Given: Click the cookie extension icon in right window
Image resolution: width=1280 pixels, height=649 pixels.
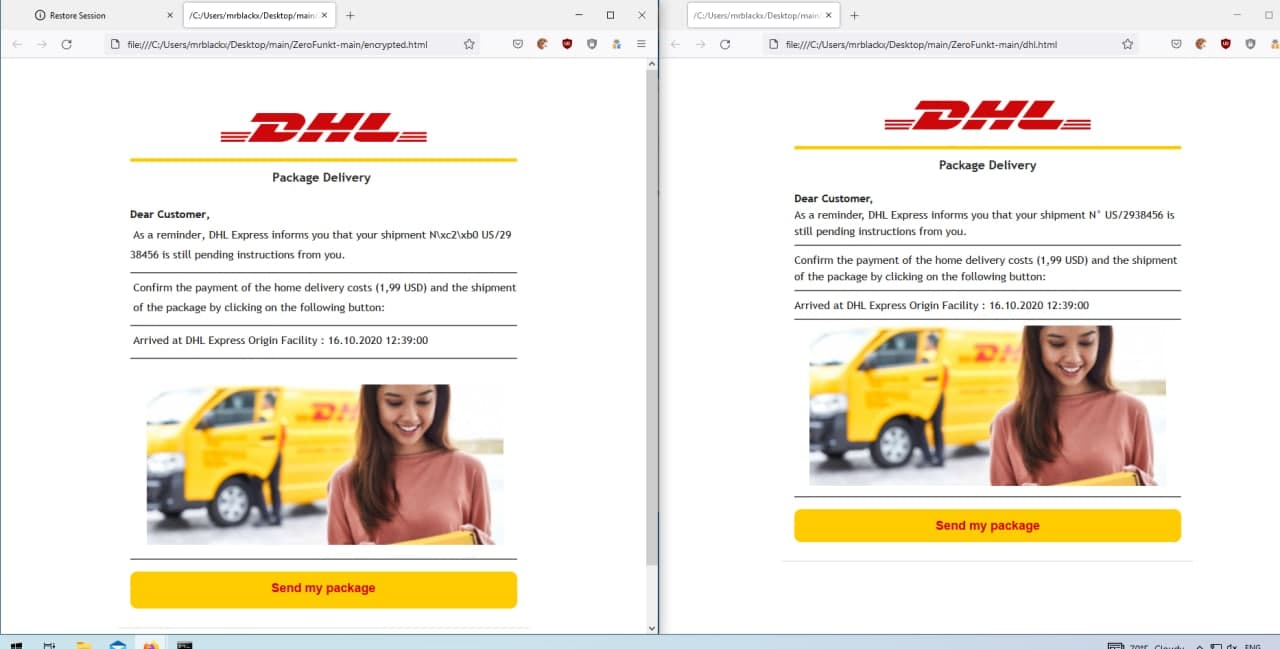Looking at the screenshot, I should coord(1200,44).
